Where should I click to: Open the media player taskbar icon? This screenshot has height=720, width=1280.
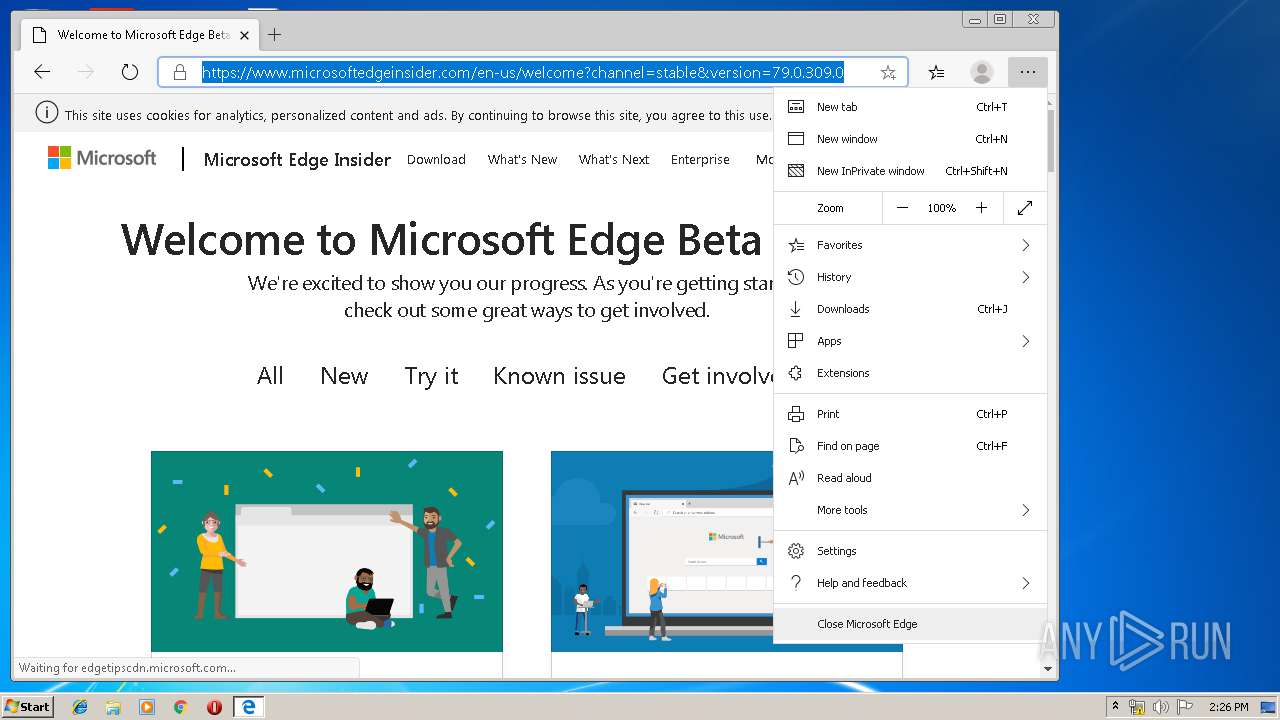(x=147, y=707)
